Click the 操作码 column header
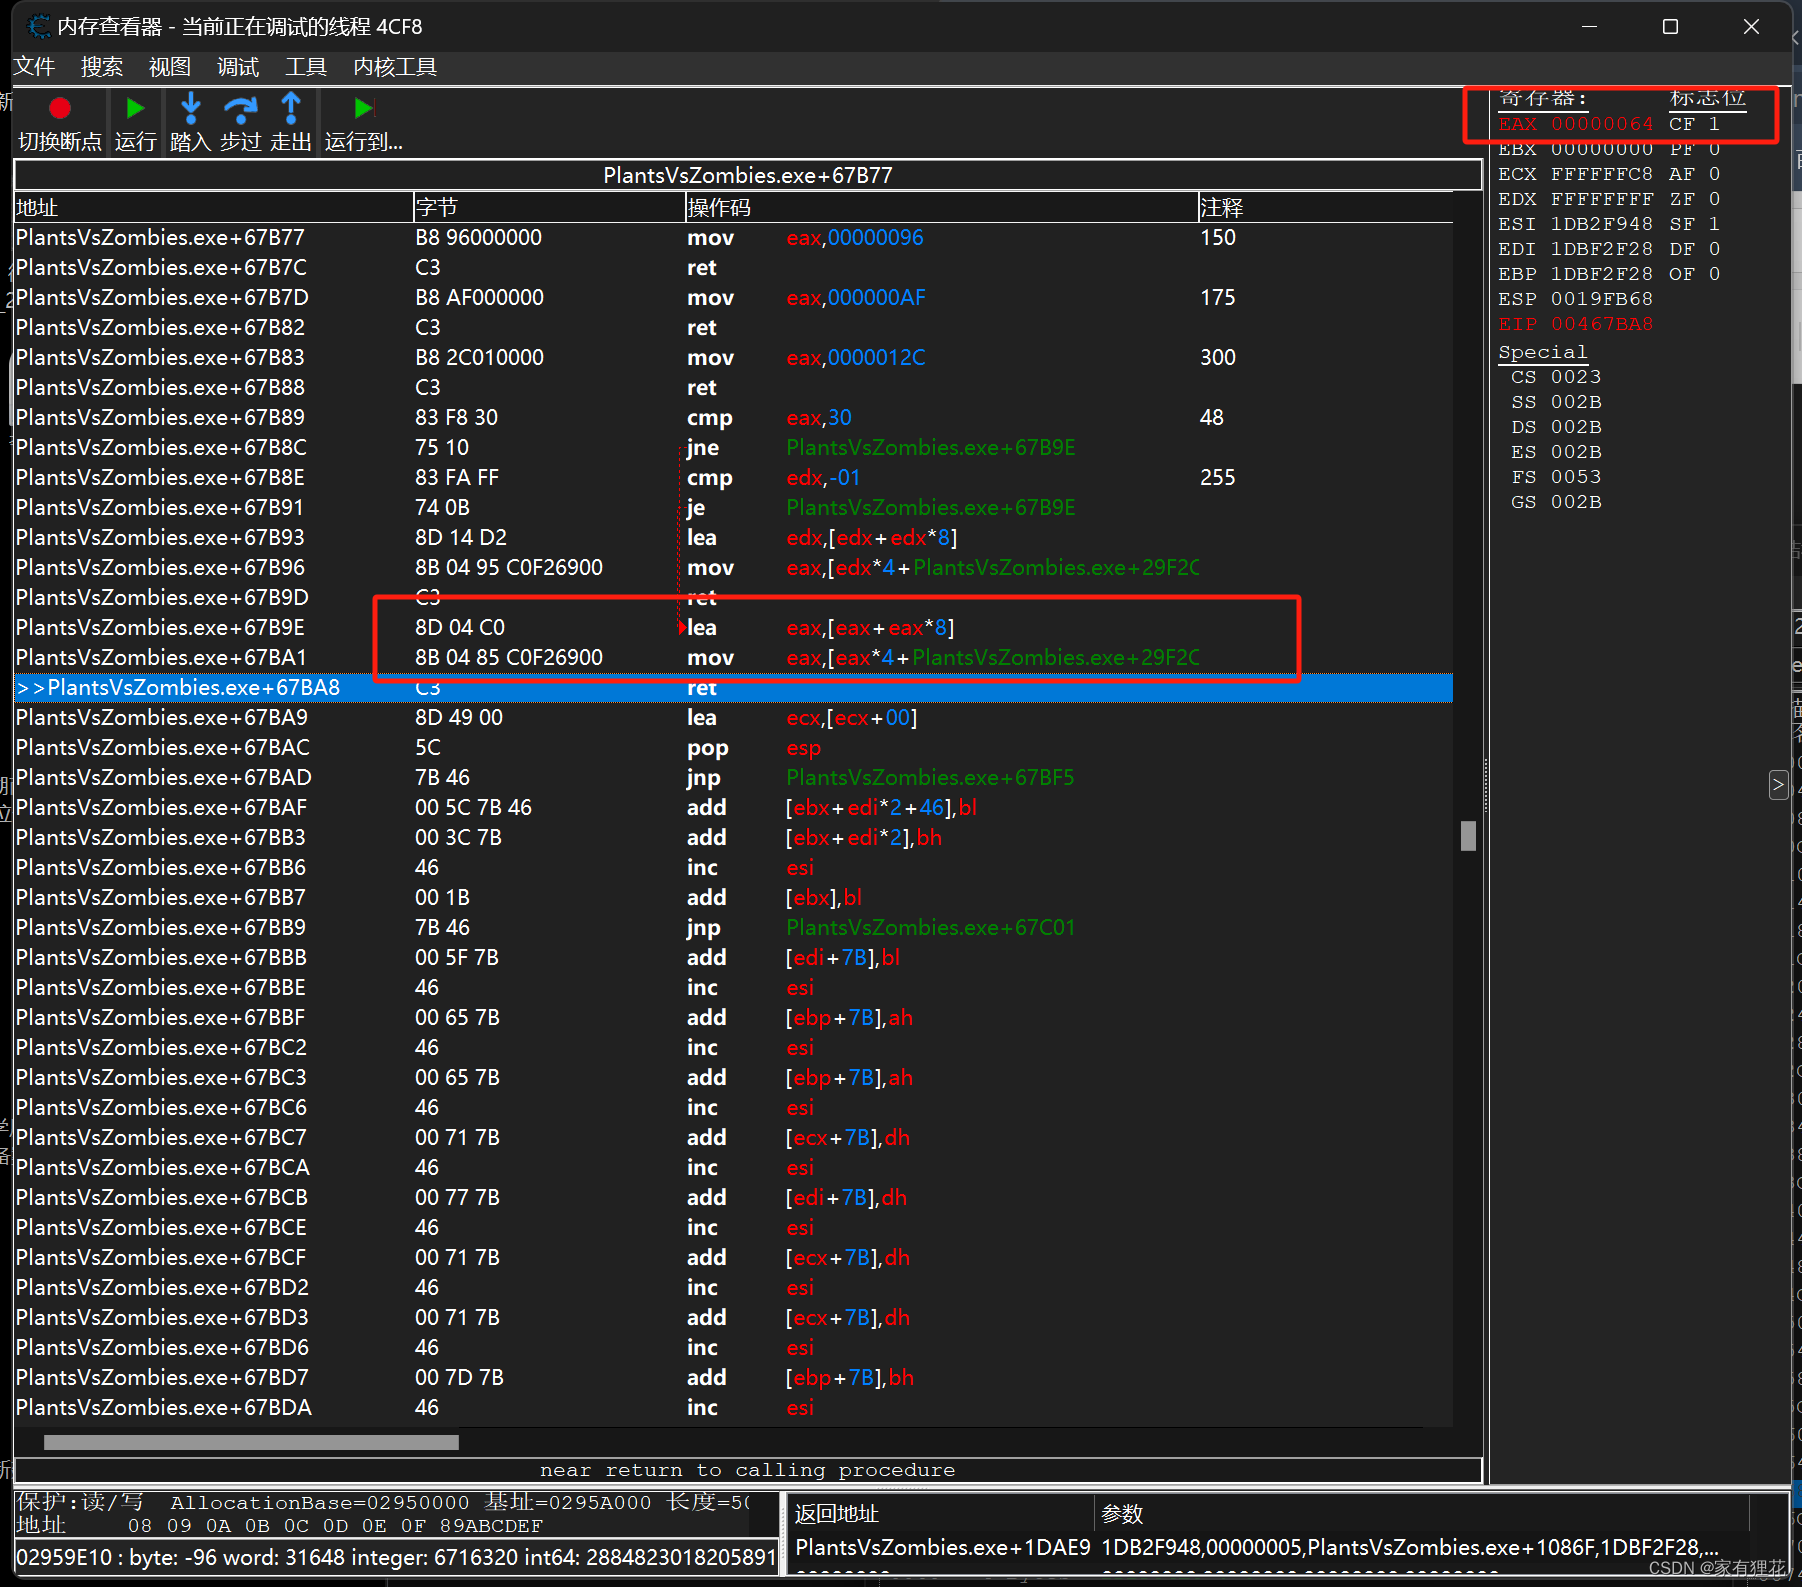1802x1587 pixels. (x=941, y=207)
